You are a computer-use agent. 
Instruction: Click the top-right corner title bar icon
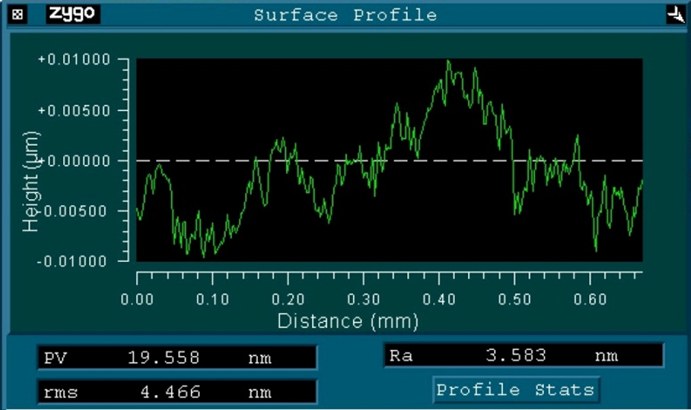[672, 15]
